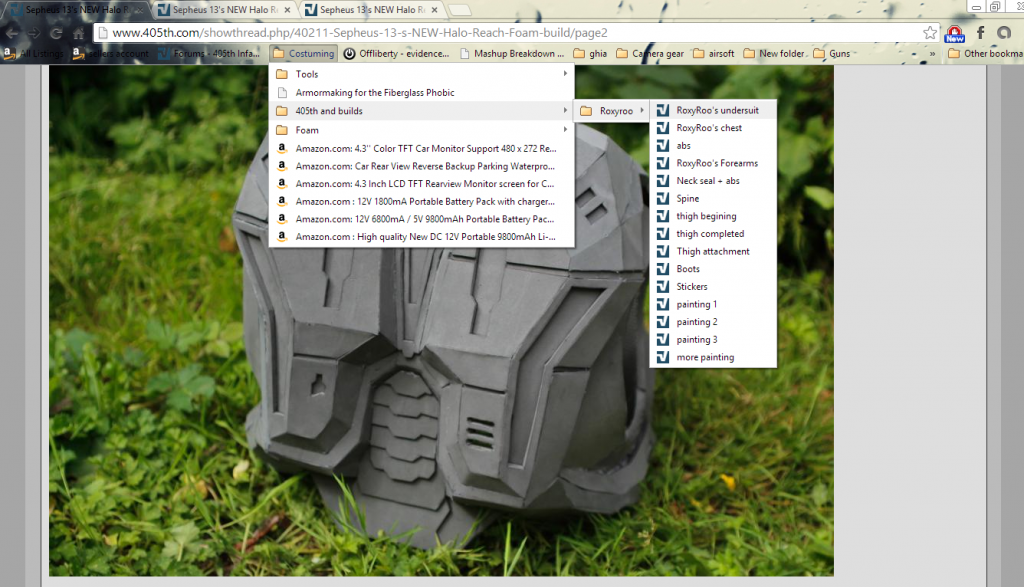Open the Offliberty - evidence bookmark

click(397, 54)
